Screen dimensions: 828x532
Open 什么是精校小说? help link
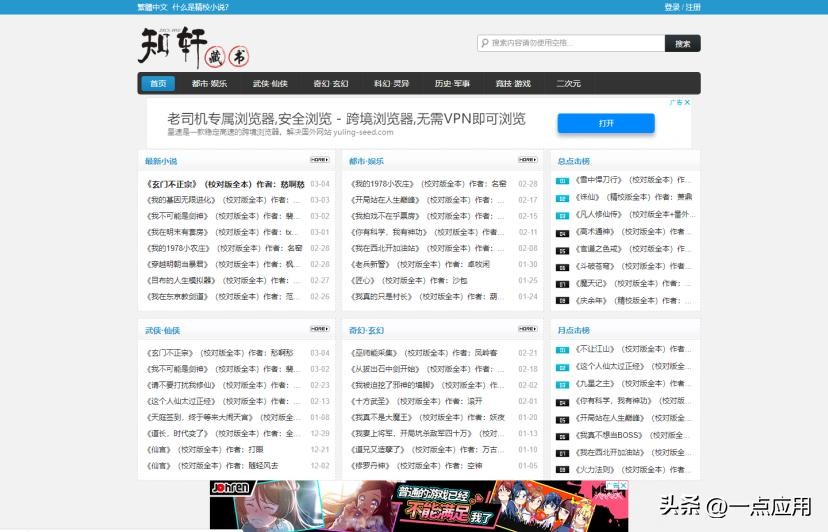pos(200,7)
